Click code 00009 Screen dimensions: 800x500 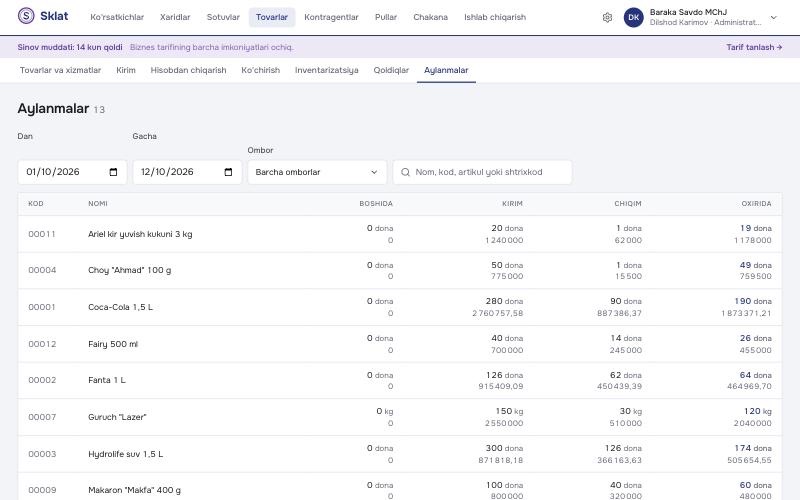click(x=42, y=490)
